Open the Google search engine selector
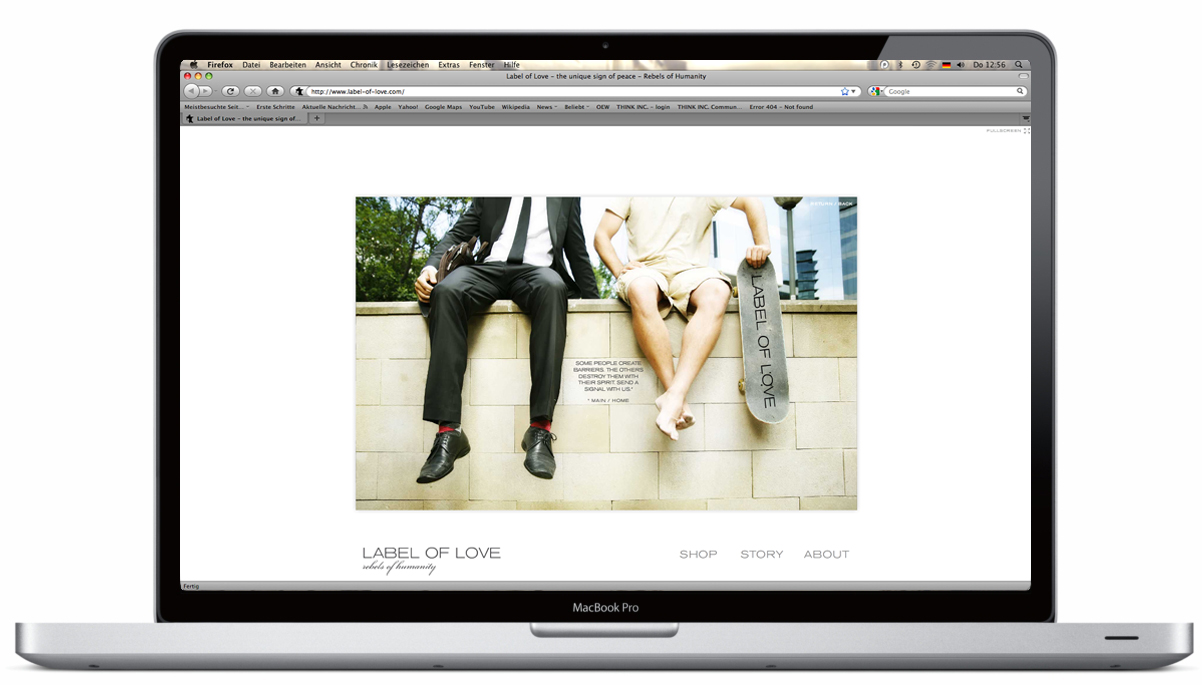The width and height of the screenshot is (1202, 685). (877, 91)
